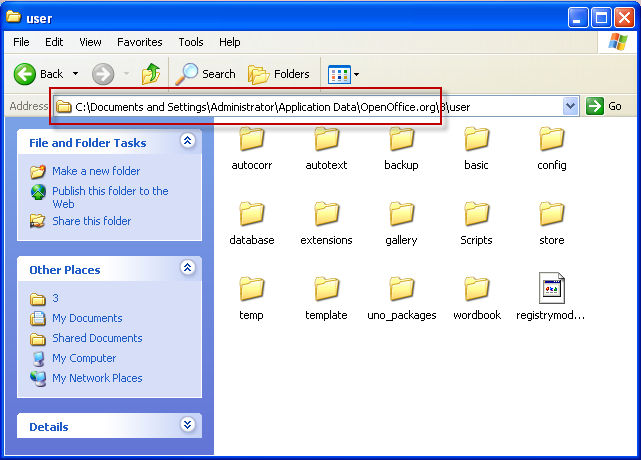This screenshot has height=460, width=641.
Task: Select the template folder icon
Action: tap(327, 289)
